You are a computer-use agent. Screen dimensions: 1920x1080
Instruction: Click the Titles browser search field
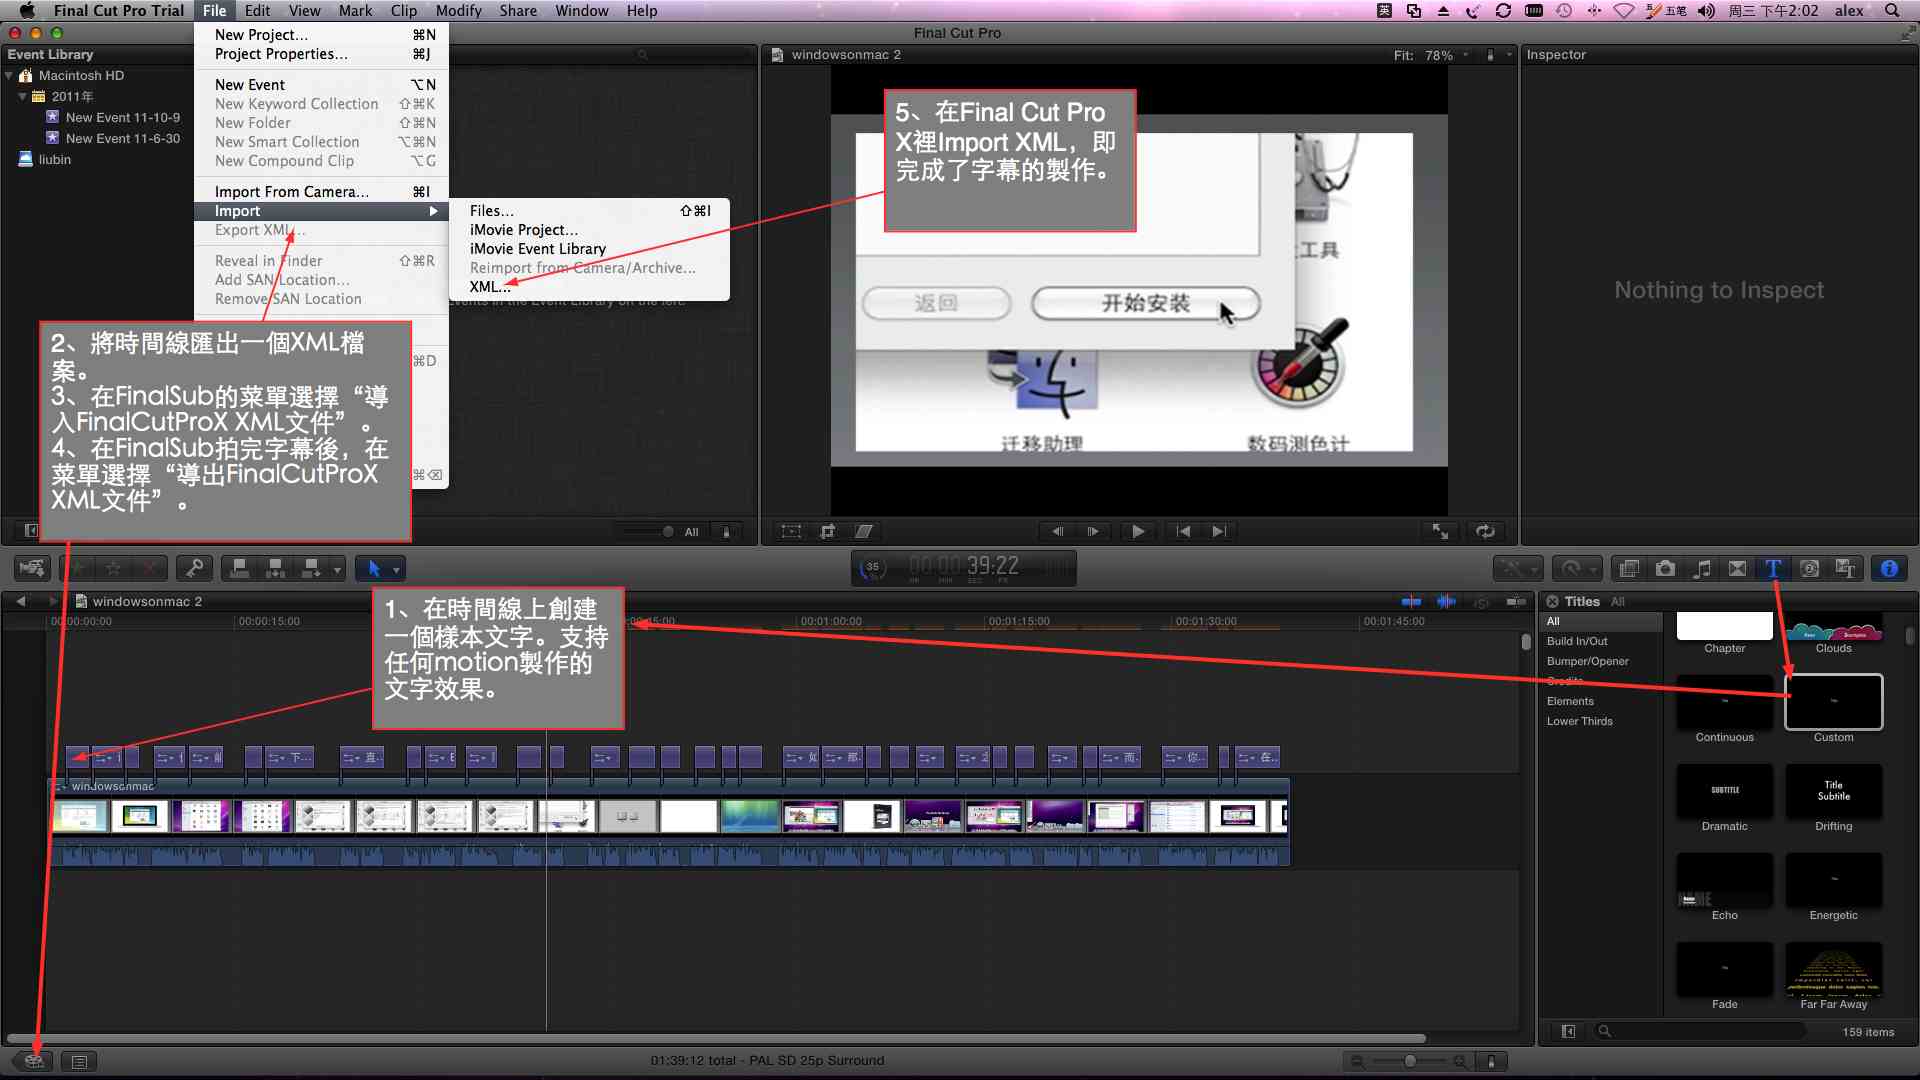click(x=1700, y=1031)
